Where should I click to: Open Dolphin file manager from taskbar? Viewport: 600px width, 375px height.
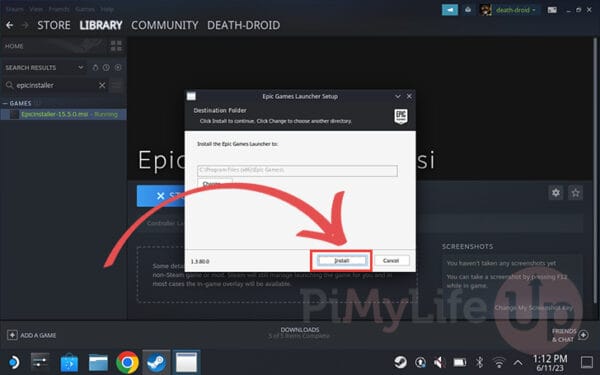coord(98,362)
